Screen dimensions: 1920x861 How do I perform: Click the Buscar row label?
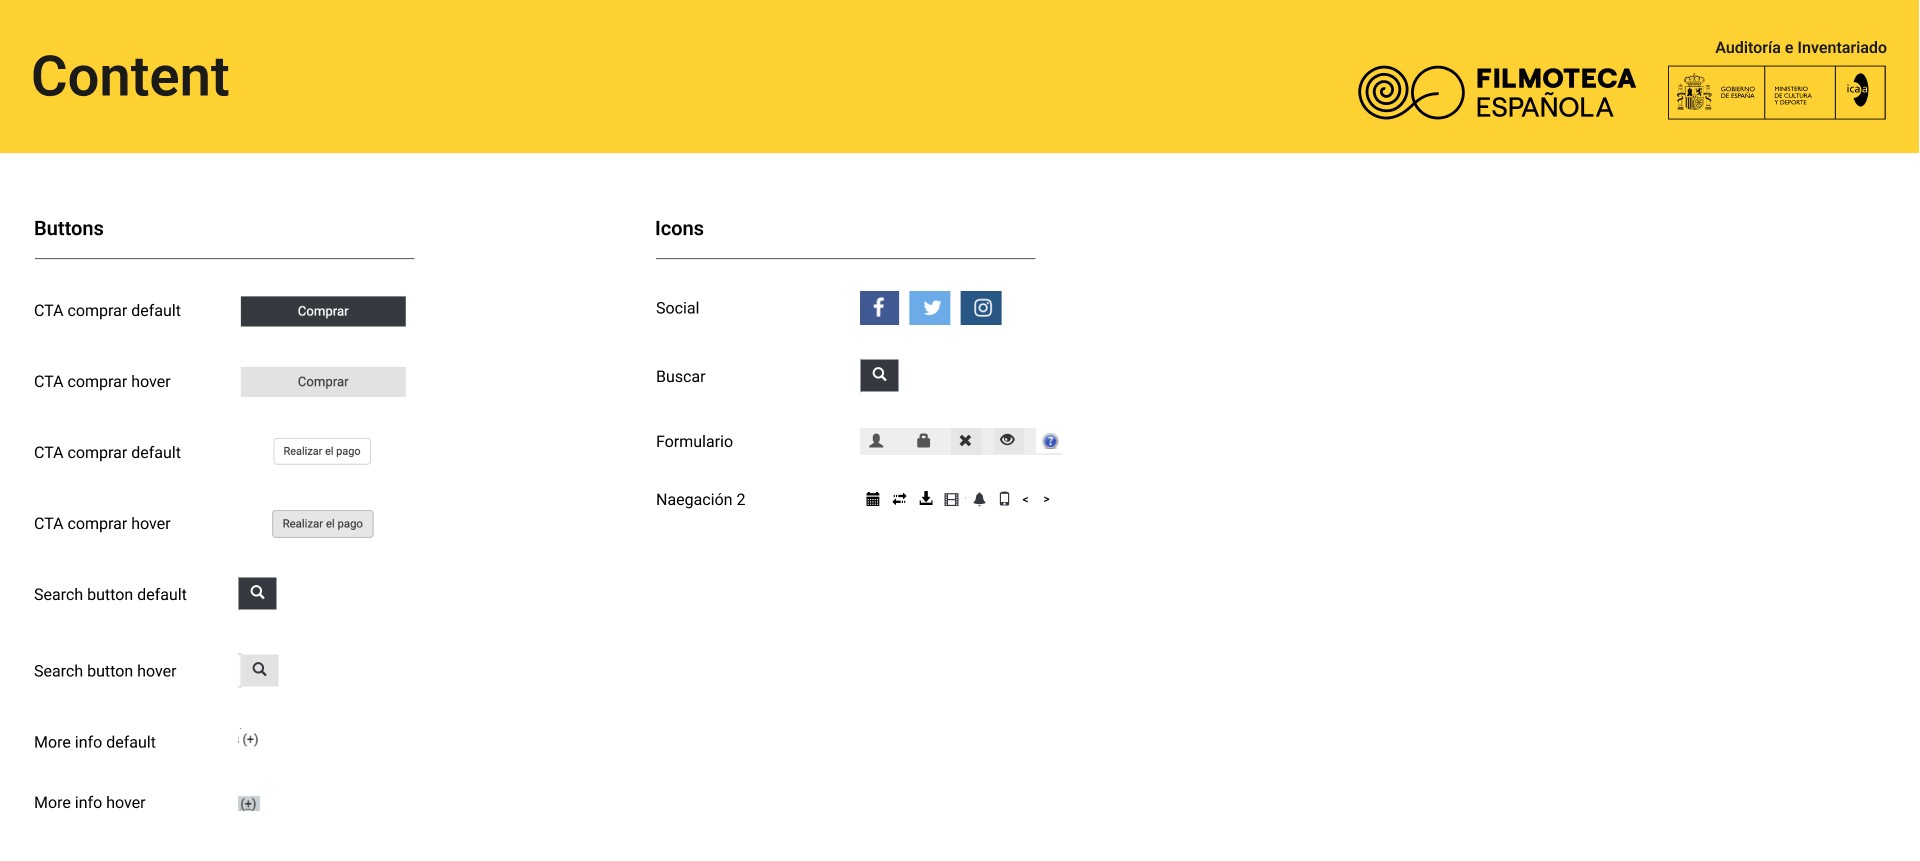click(x=681, y=377)
